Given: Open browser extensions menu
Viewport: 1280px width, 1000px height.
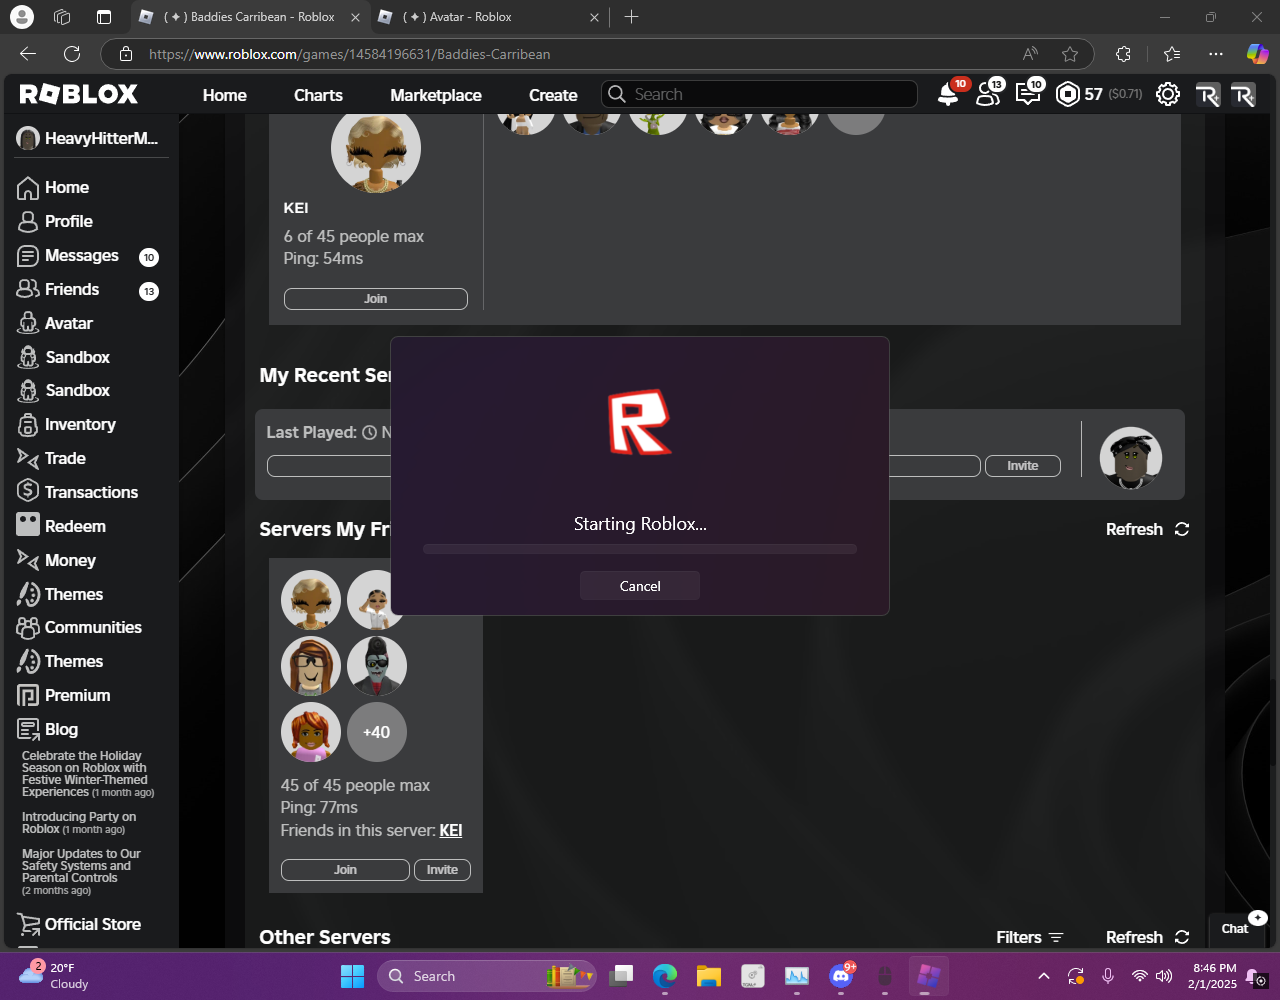Looking at the screenshot, I should click(x=1123, y=54).
